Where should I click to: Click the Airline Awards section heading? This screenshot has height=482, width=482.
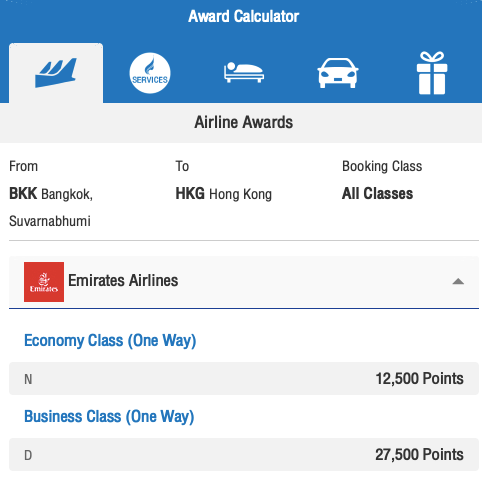[x=244, y=122]
